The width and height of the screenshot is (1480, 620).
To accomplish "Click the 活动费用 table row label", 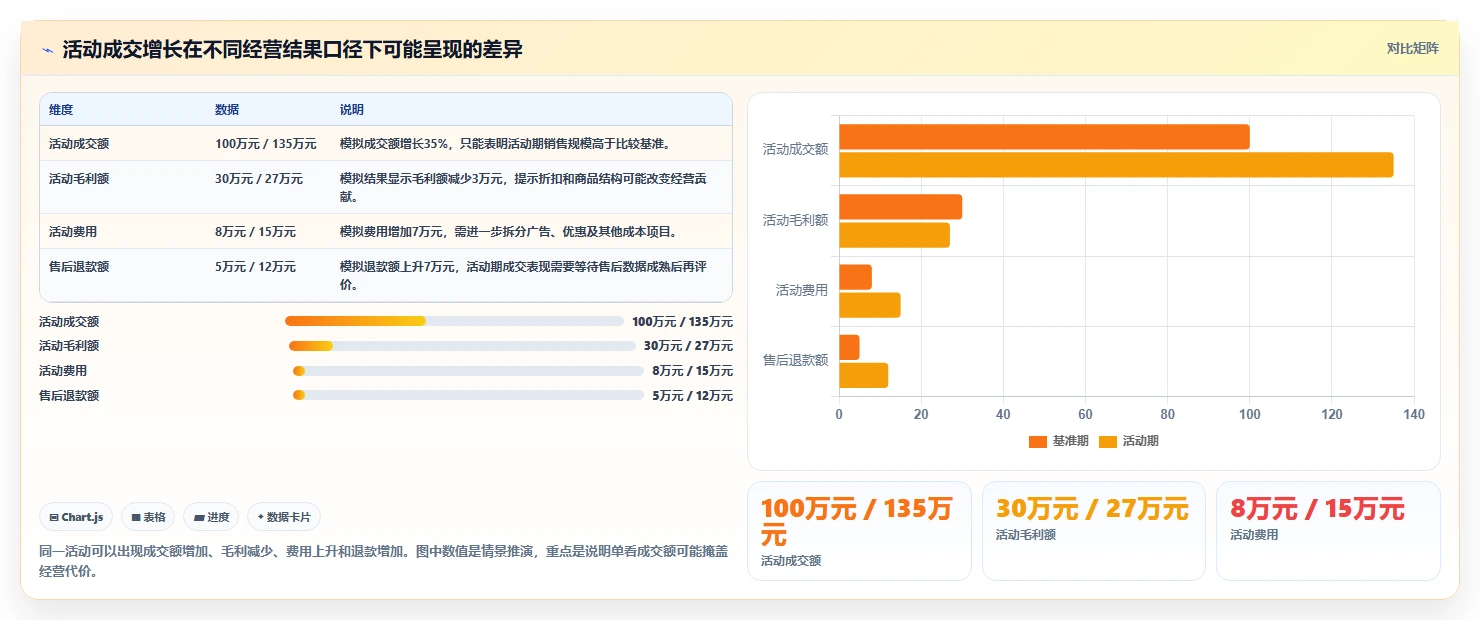I will (x=73, y=232).
